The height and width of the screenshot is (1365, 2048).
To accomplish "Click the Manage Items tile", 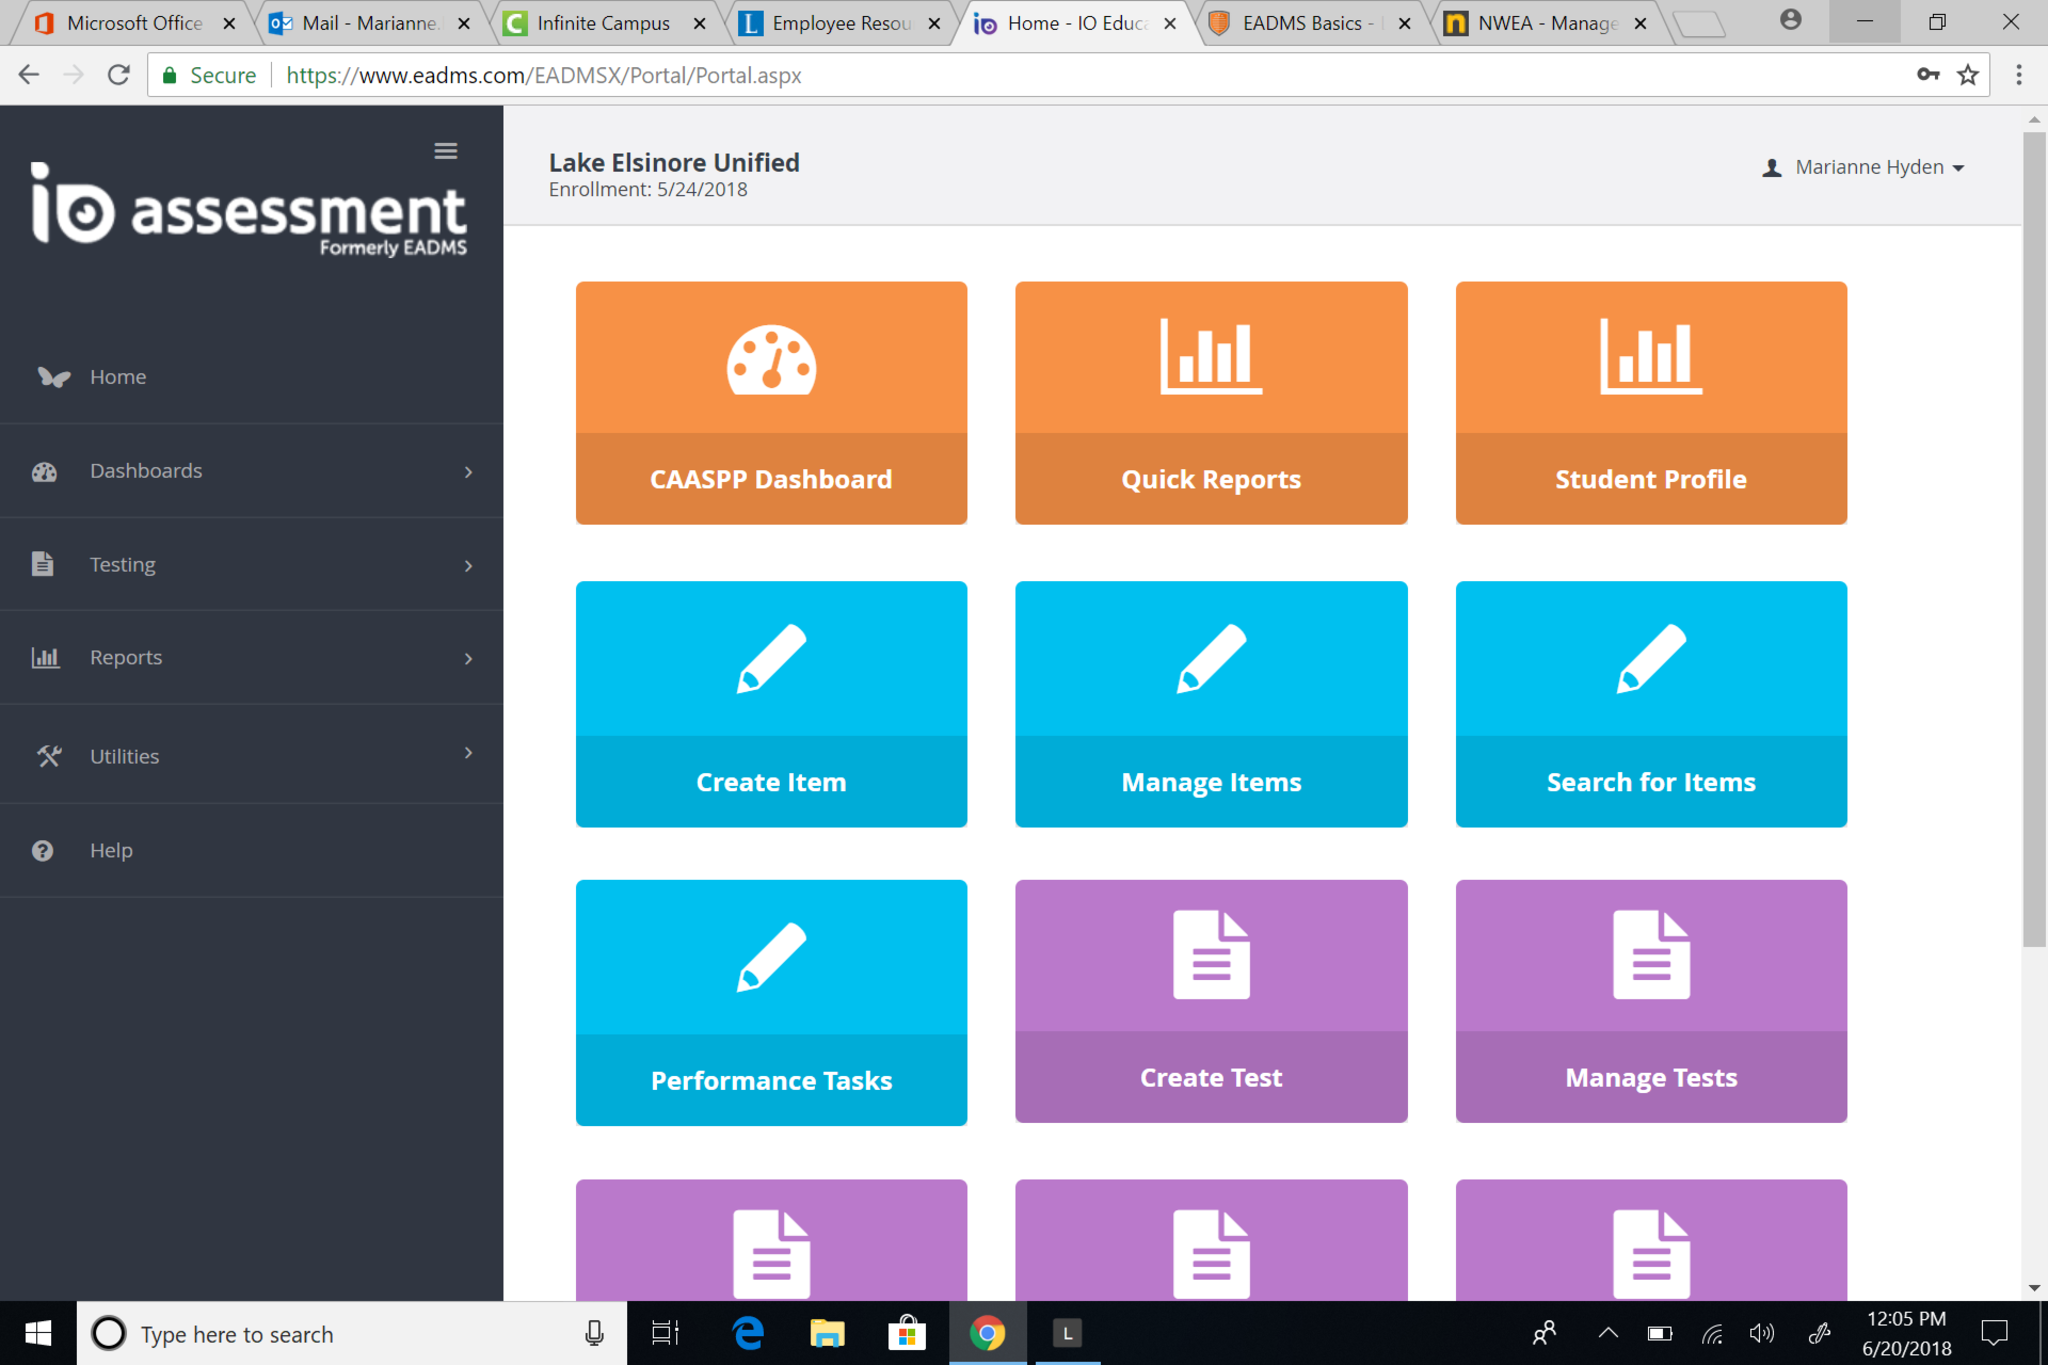I will coord(1210,703).
